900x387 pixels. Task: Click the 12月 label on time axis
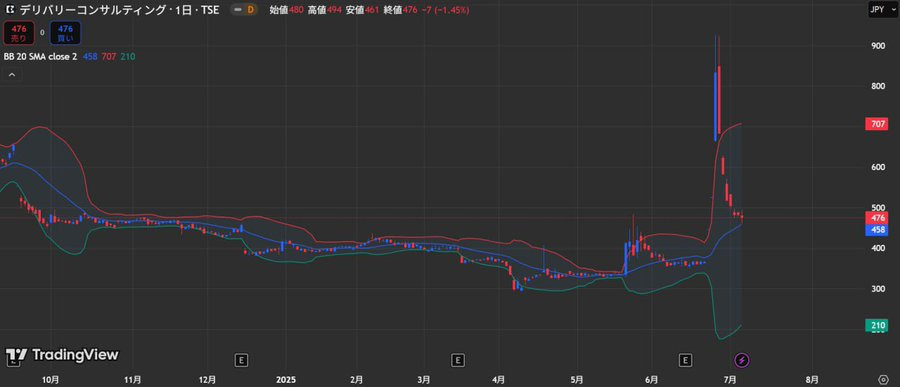coord(208,380)
